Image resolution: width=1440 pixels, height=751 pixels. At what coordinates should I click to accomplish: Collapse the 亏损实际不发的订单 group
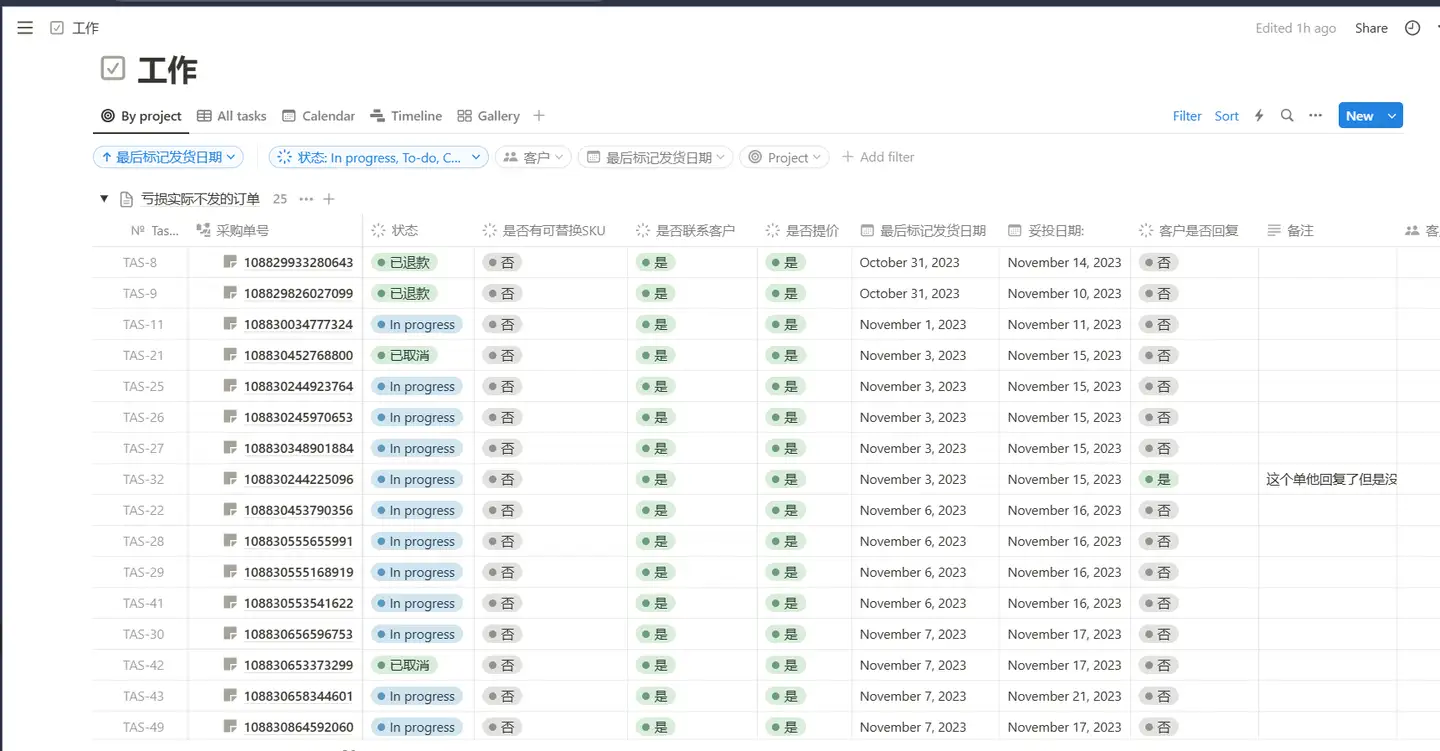(x=104, y=199)
